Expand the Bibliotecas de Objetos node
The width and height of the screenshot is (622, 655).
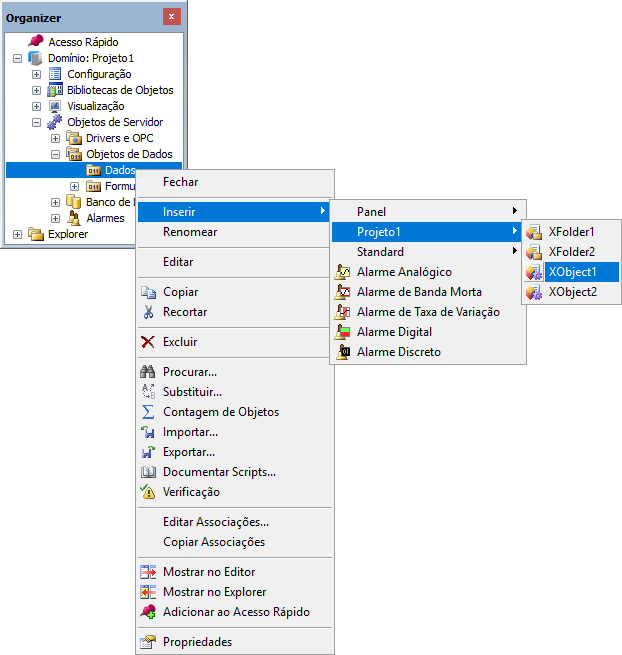[36, 90]
